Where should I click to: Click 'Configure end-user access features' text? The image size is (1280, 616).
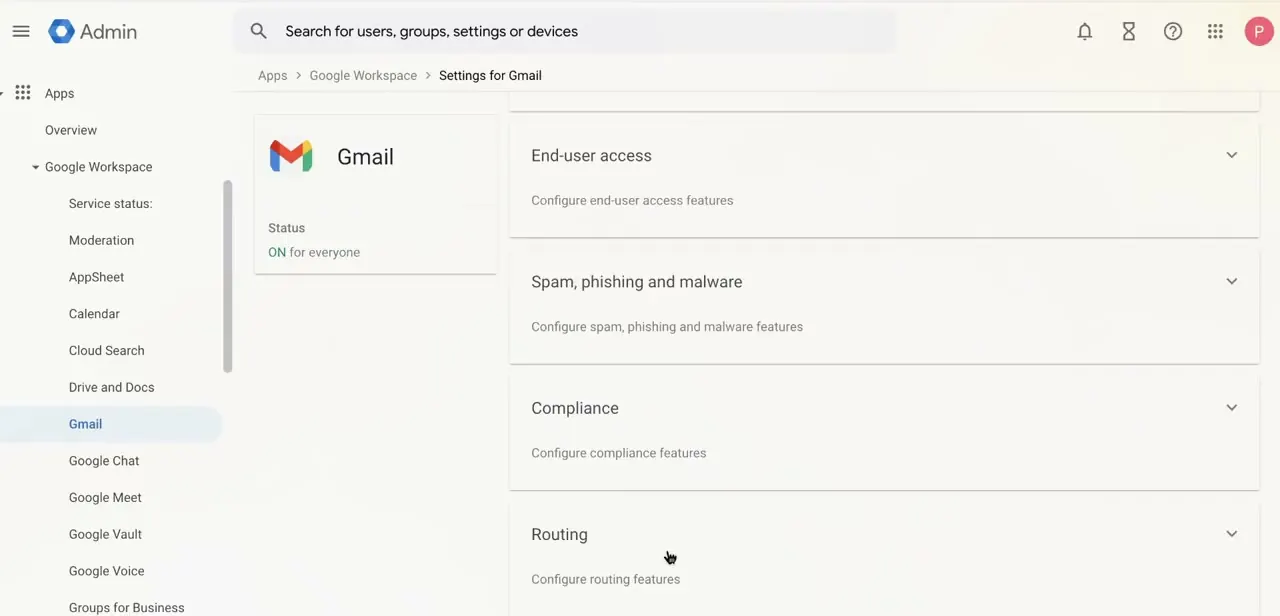[632, 200]
